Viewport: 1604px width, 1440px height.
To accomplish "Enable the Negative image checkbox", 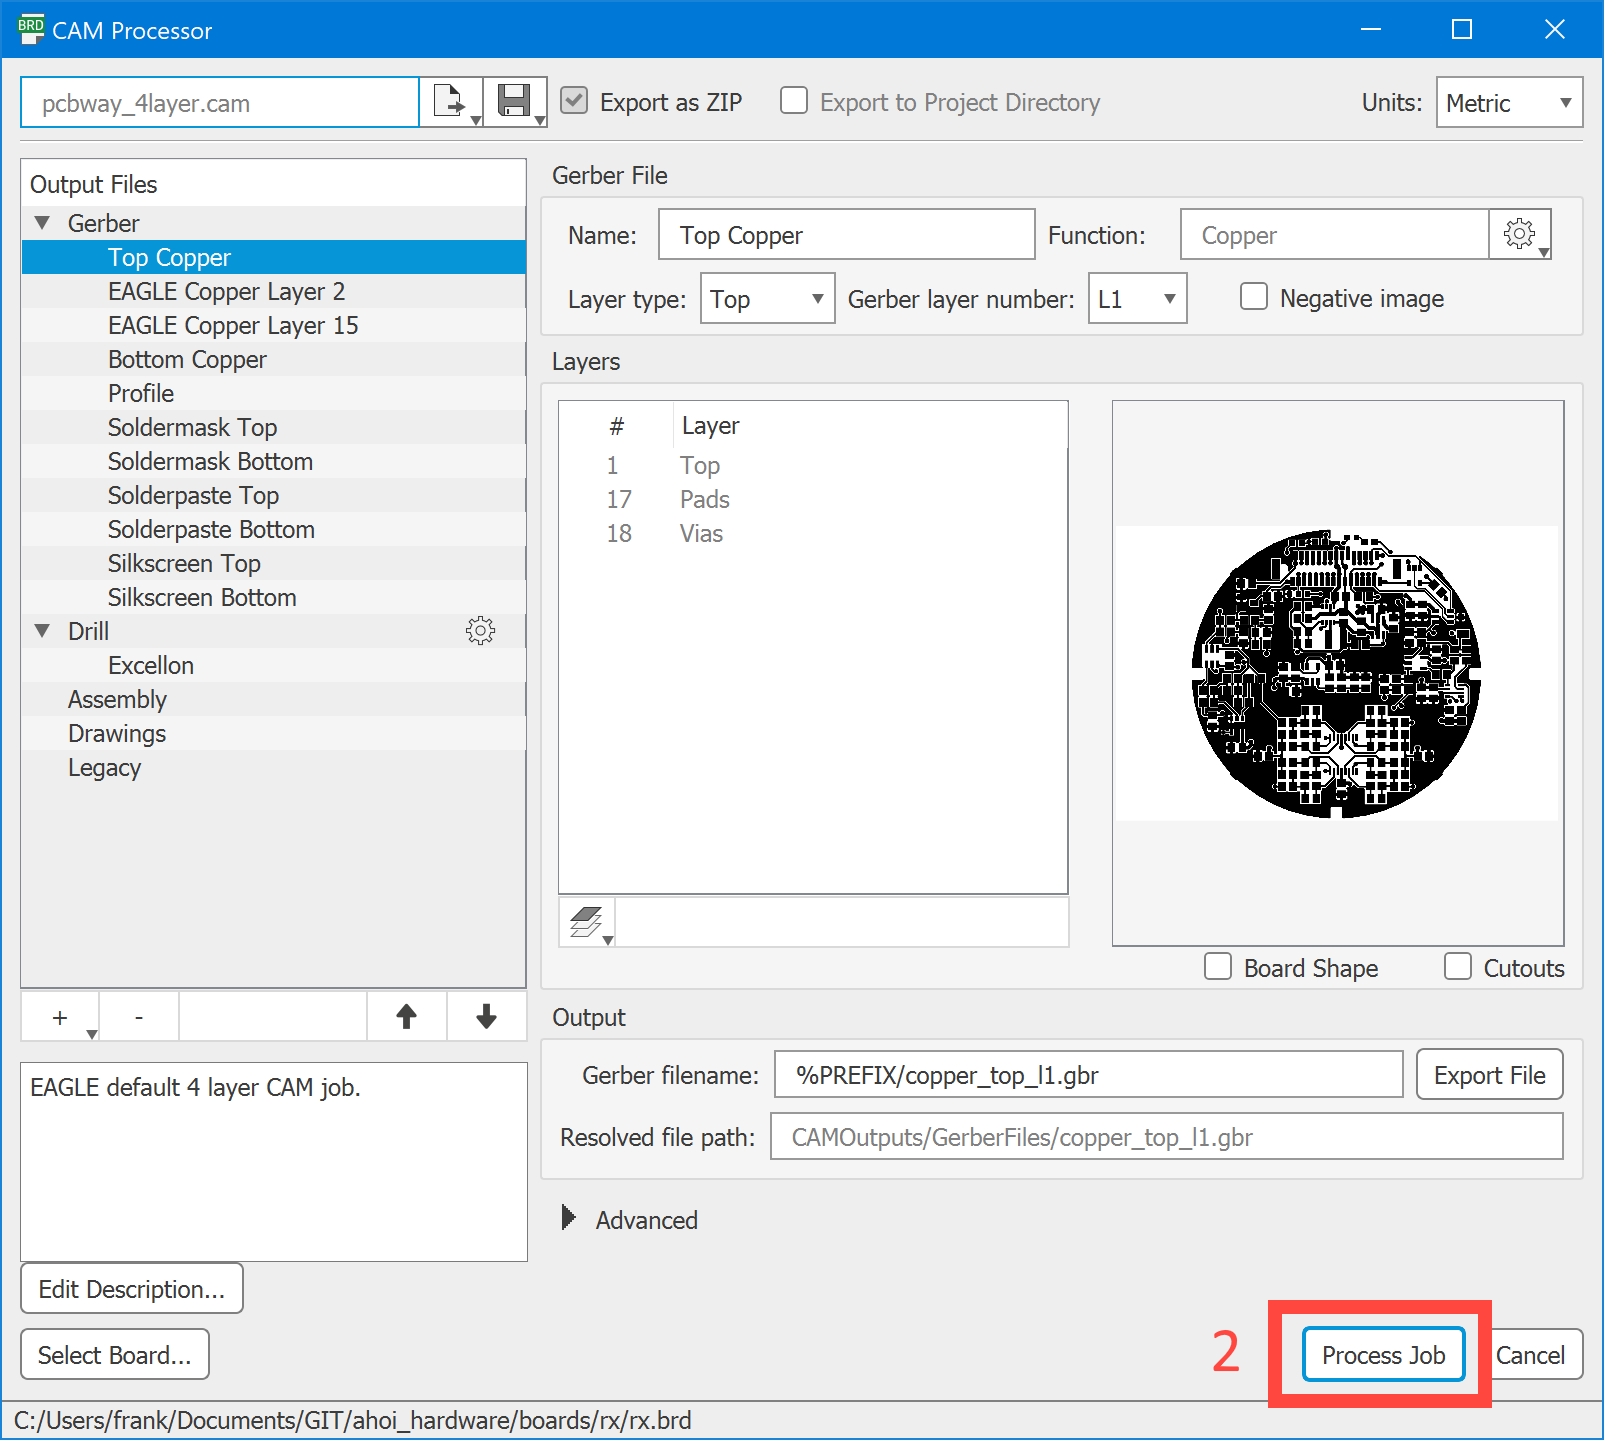I will (x=1254, y=297).
